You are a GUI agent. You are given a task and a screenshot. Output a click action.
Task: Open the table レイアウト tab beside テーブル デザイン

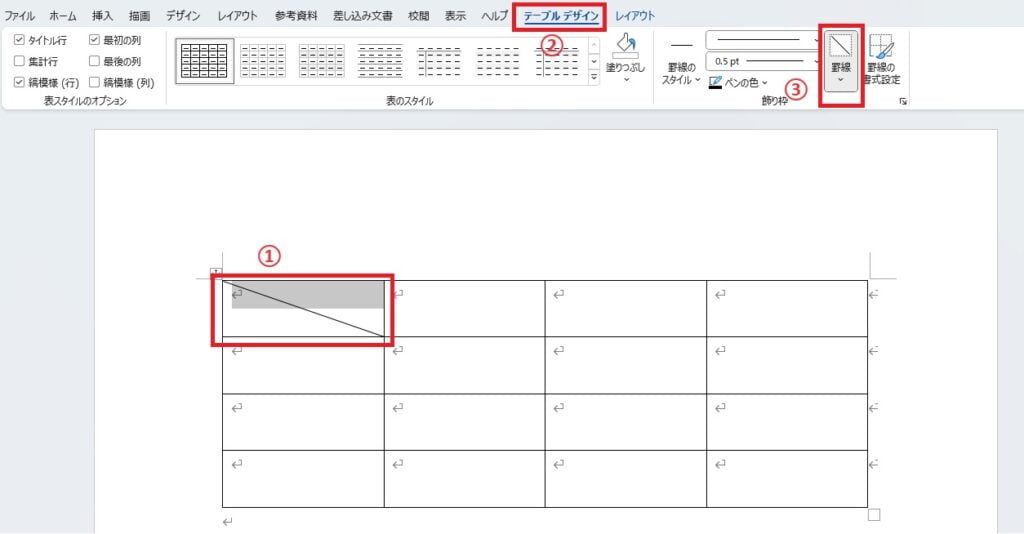click(x=635, y=16)
